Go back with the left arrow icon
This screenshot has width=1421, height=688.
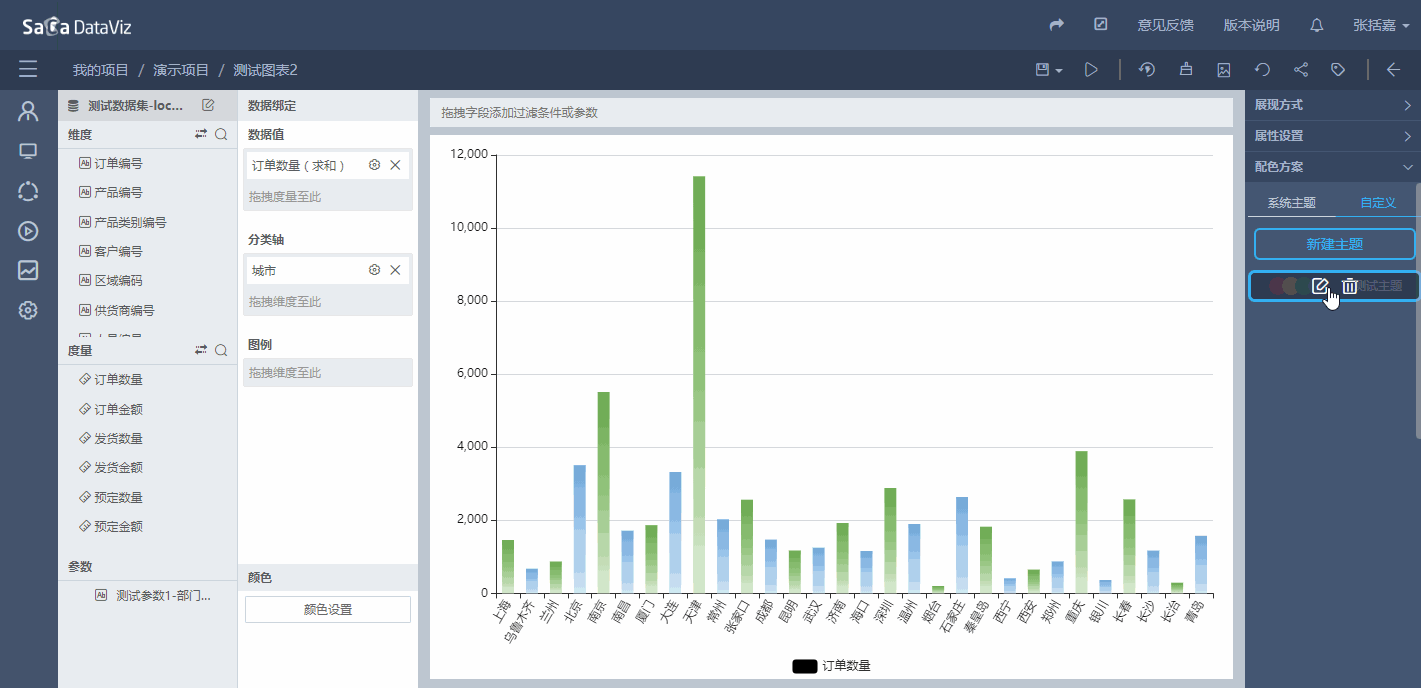coord(1393,70)
